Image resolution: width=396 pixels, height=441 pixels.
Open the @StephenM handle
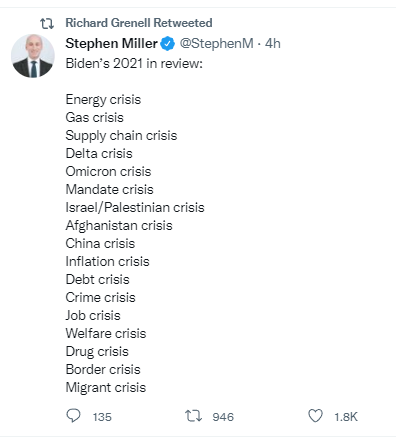tap(216, 44)
